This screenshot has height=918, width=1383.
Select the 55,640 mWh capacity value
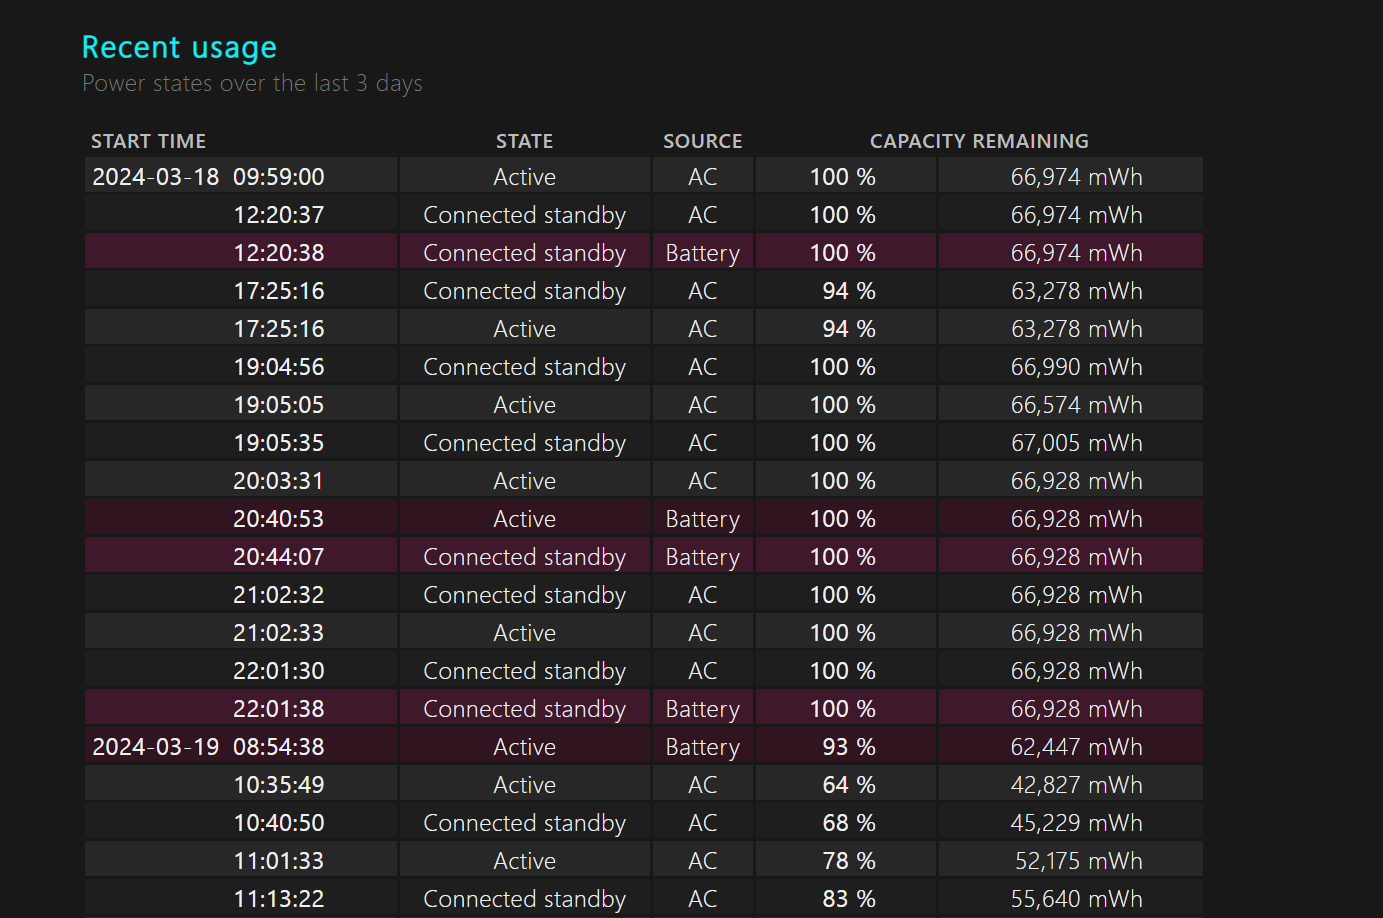(x=1076, y=899)
